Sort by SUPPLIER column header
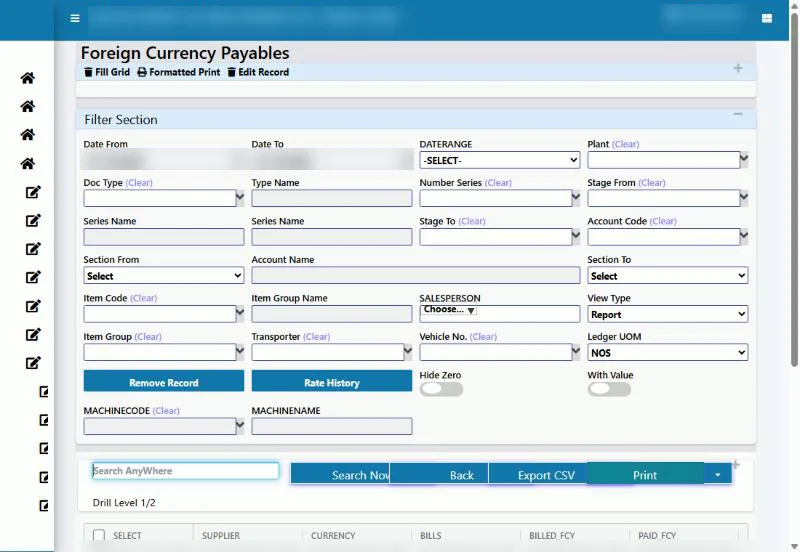Viewport: 800px width, 552px height. tap(220, 536)
